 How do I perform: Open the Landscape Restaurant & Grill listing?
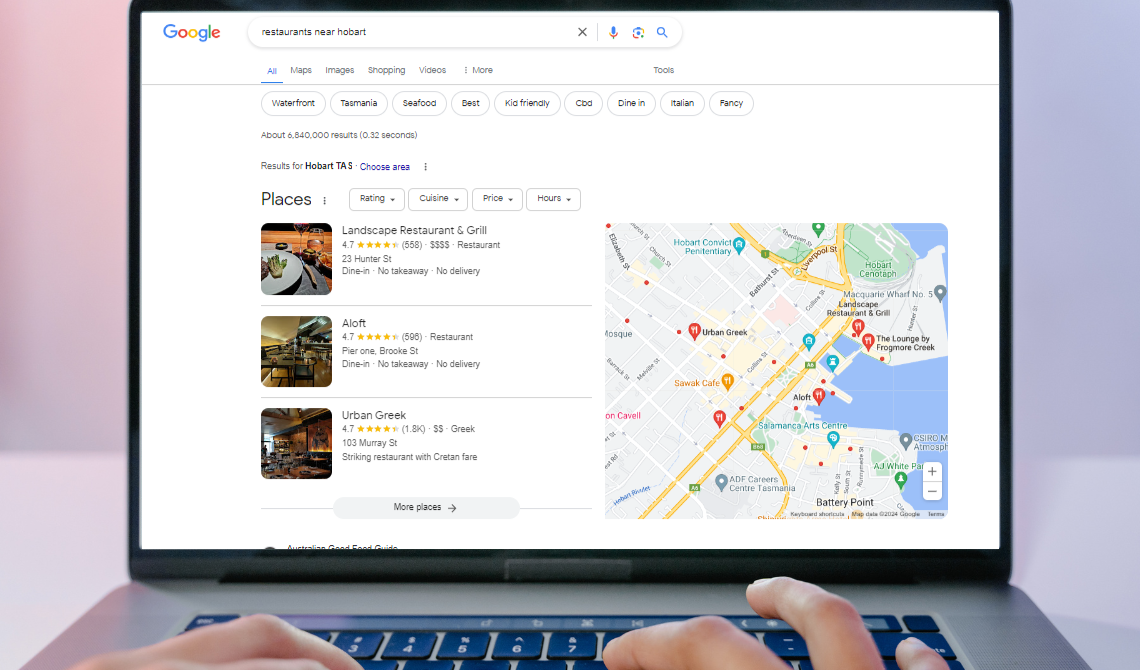point(414,230)
